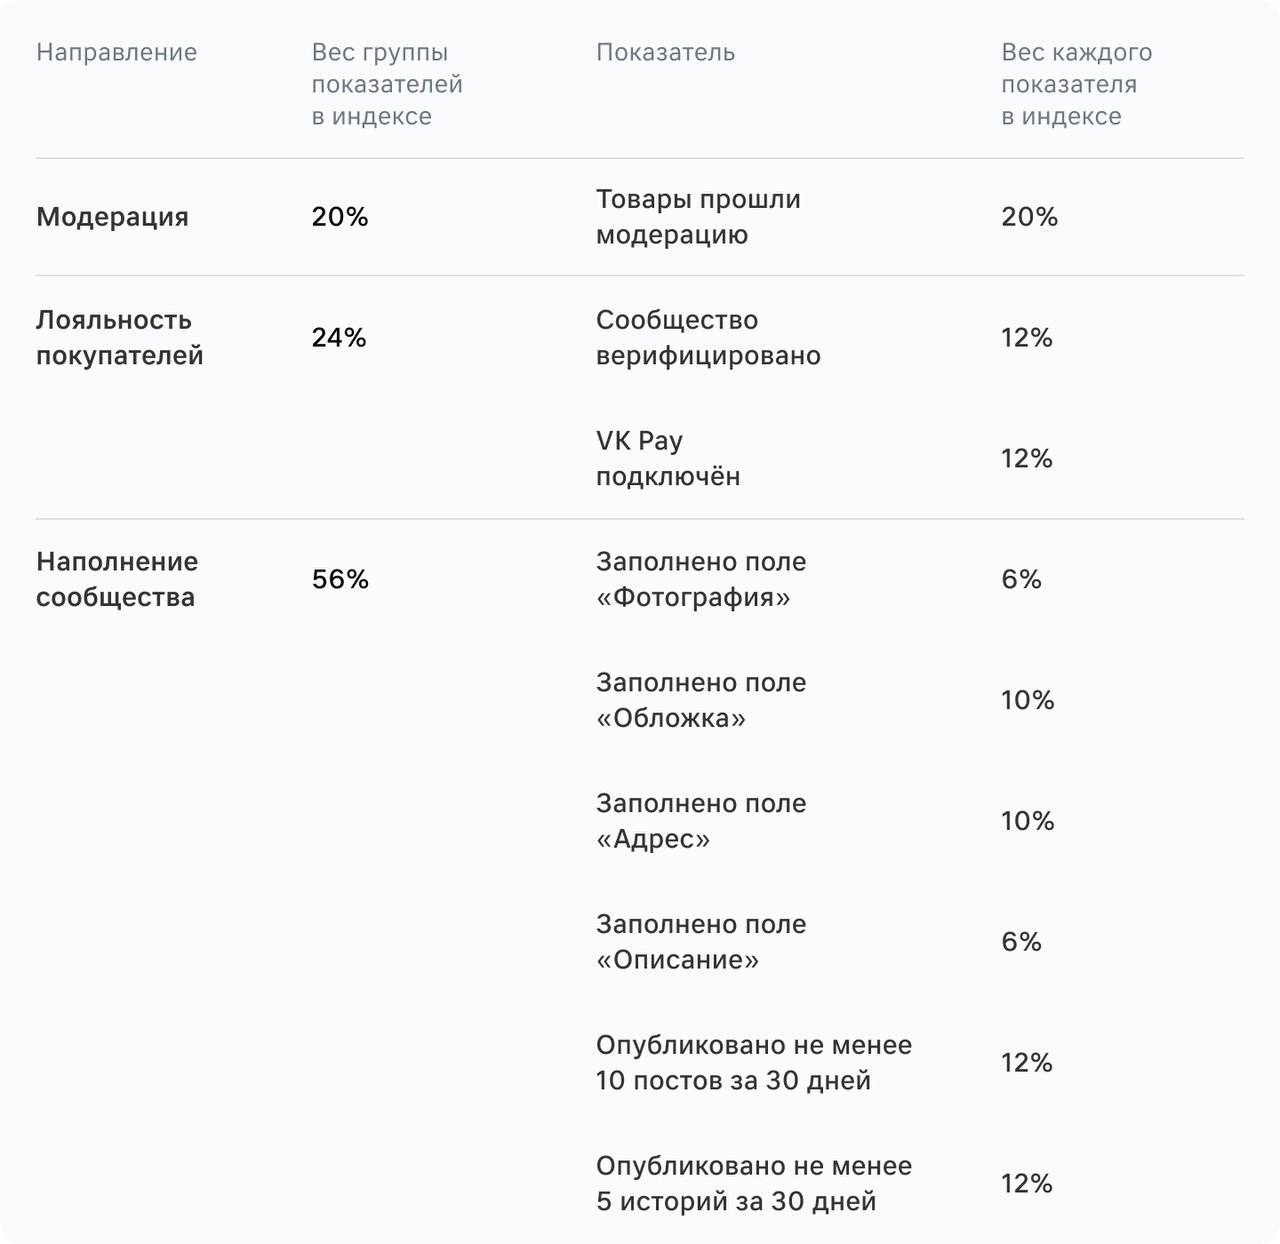Select the "Заполнено поле «Описание»" indicator
This screenshot has height=1244, width=1280.
(x=701, y=942)
